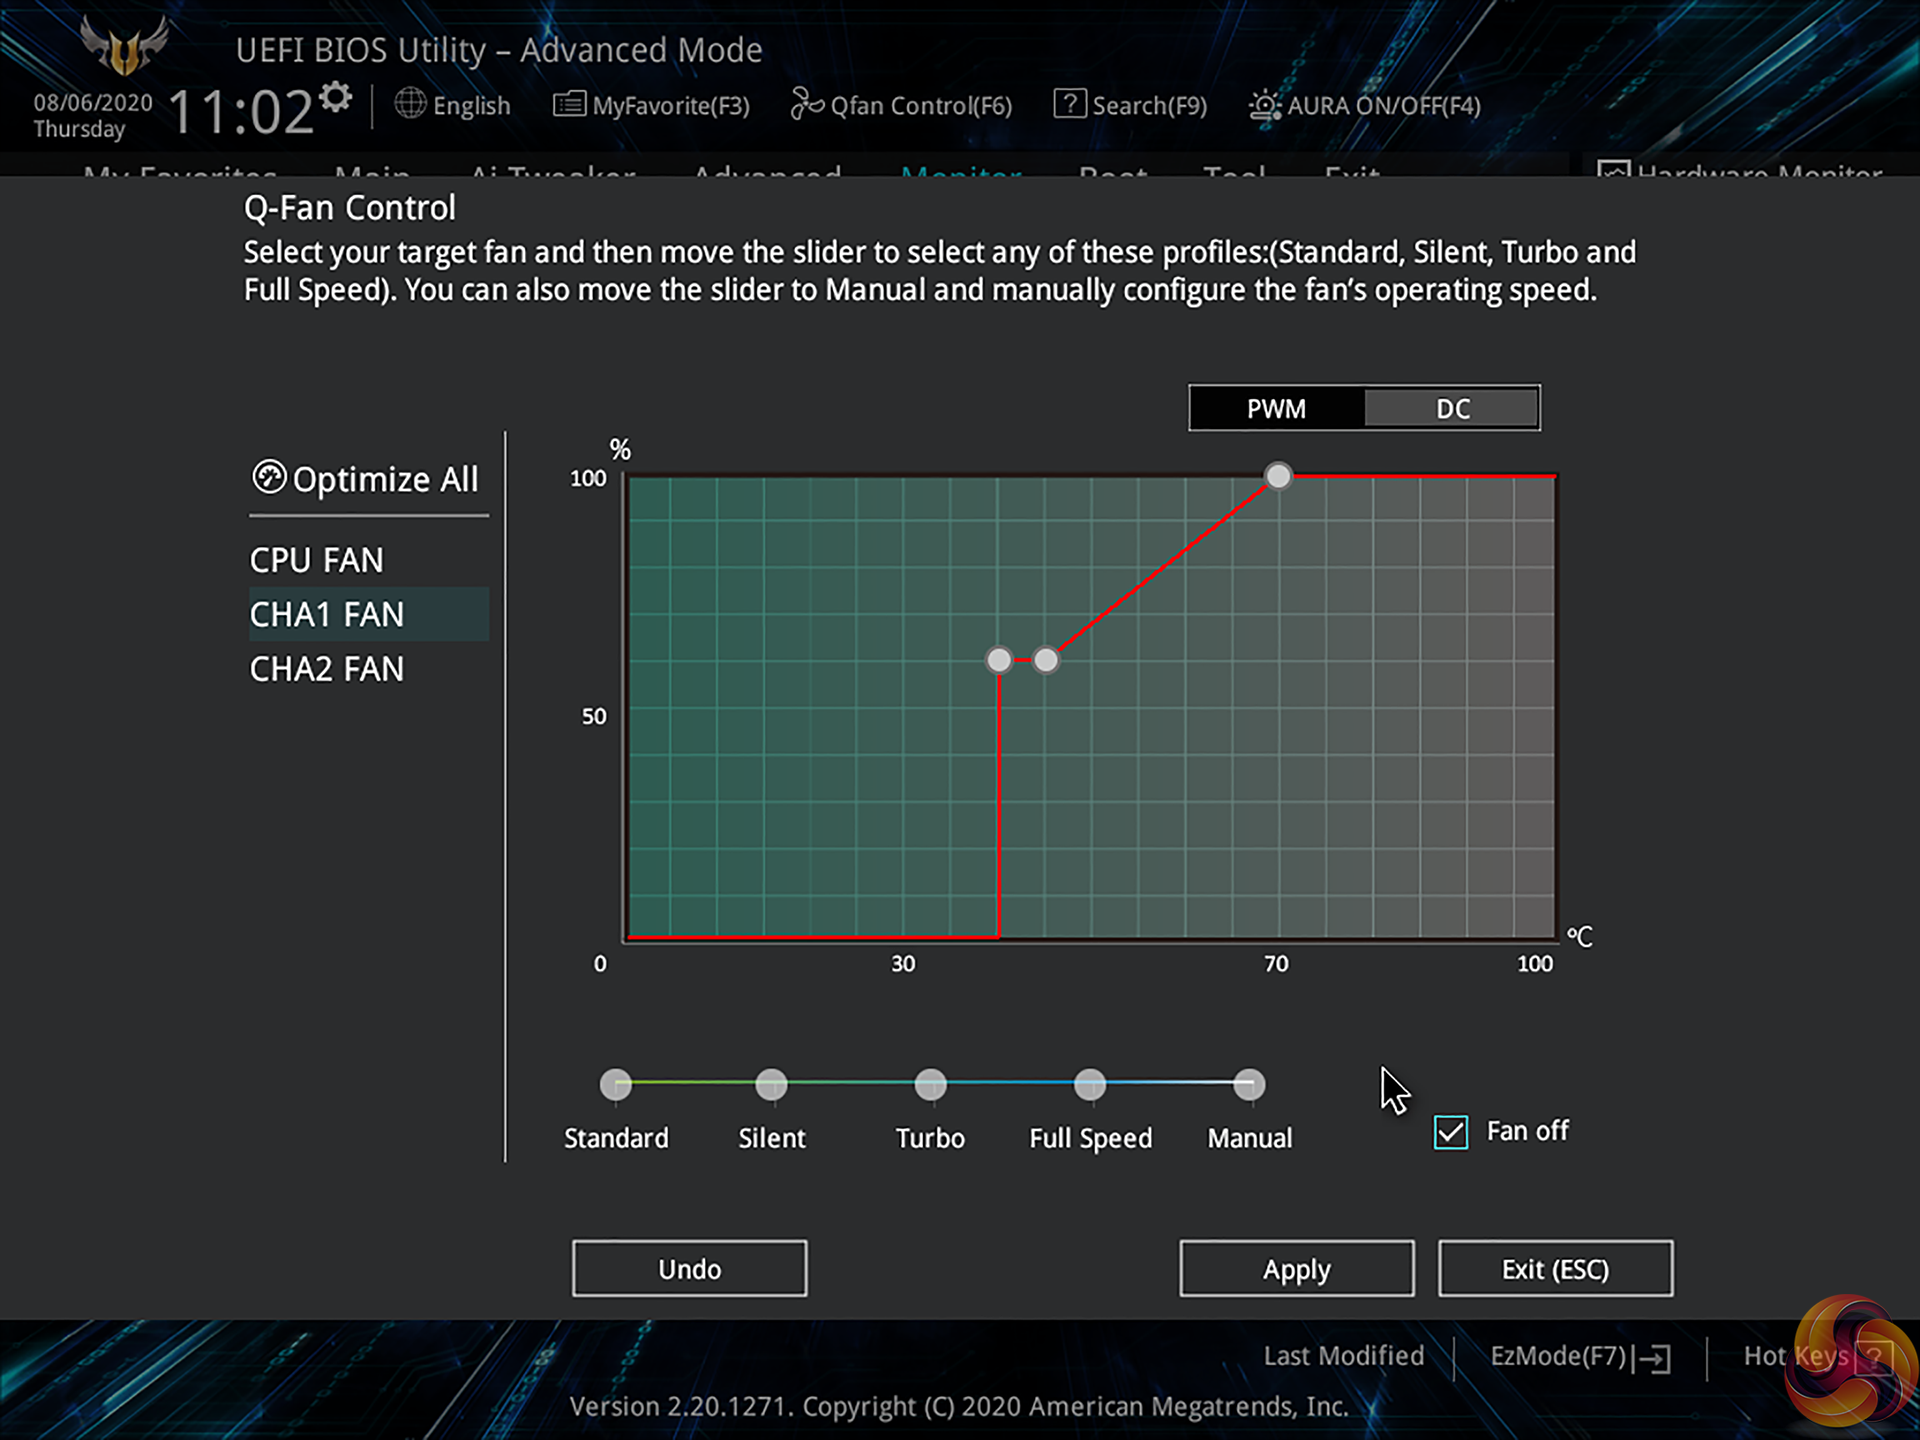Screen dimensions: 1920x1440
Task: Select CHA2 FAN from fan list
Action: (327, 668)
